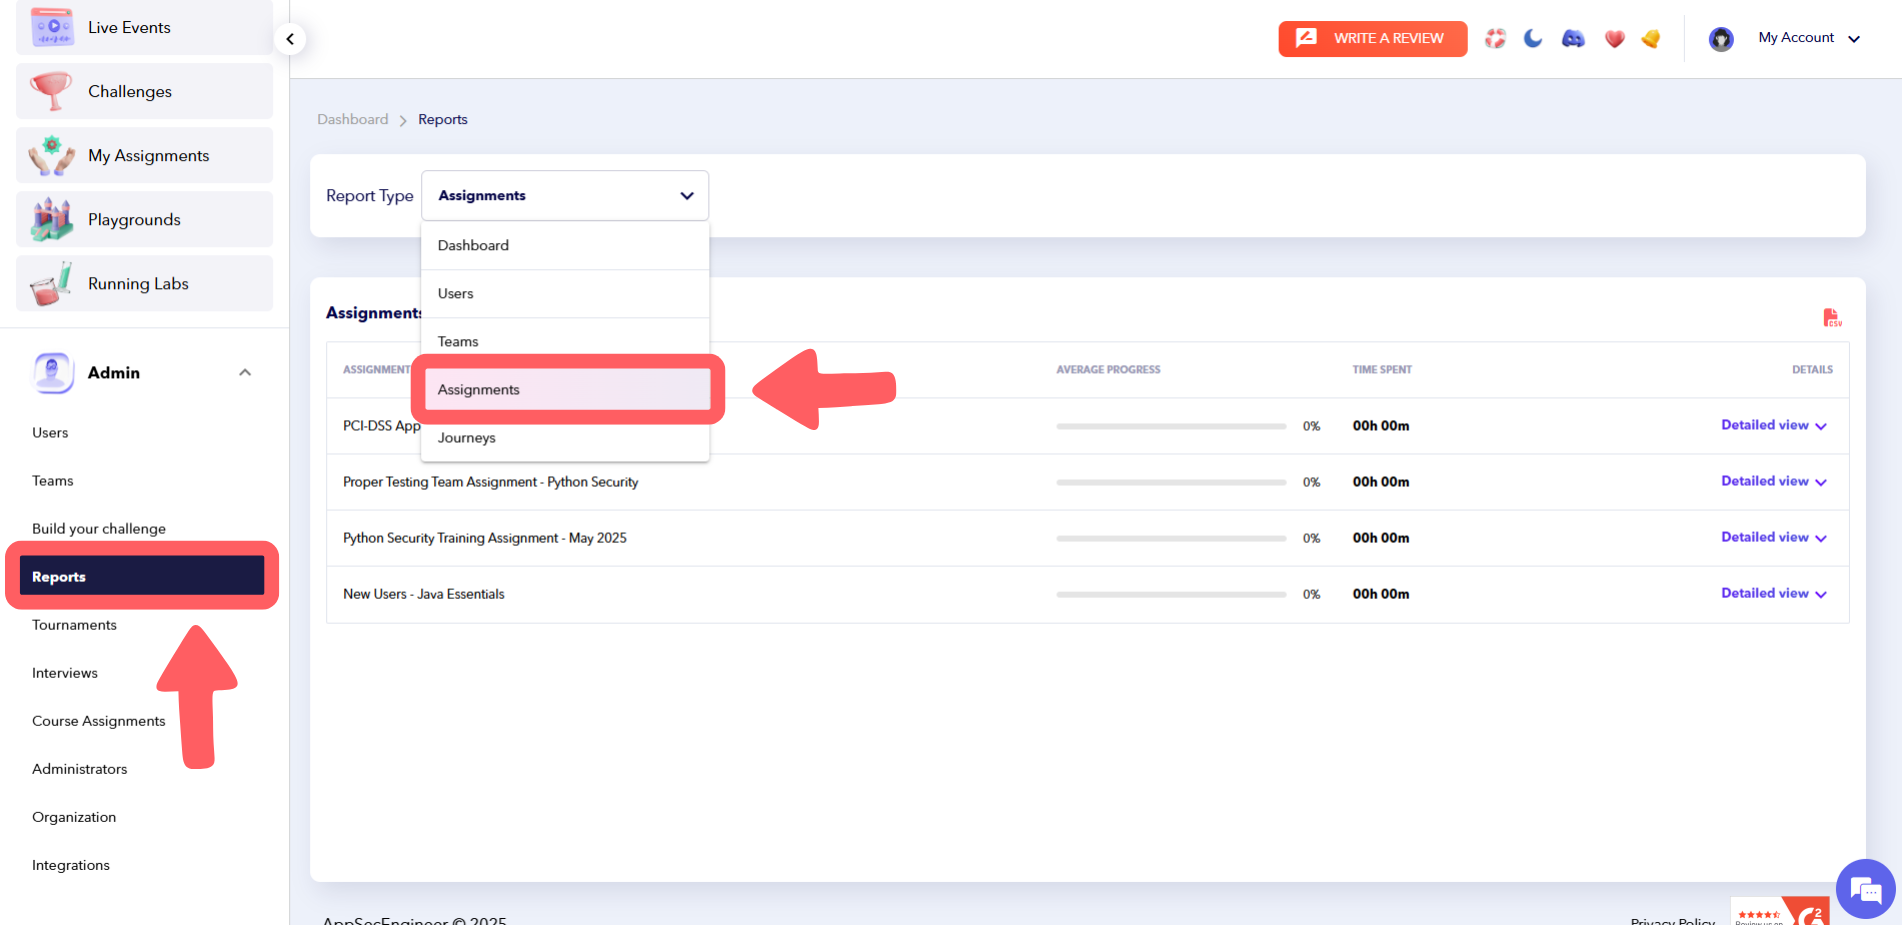Image resolution: width=1902 pixels, height=925 pixels.
Task: Expand the My Account menu
Action: [1809, 38]
